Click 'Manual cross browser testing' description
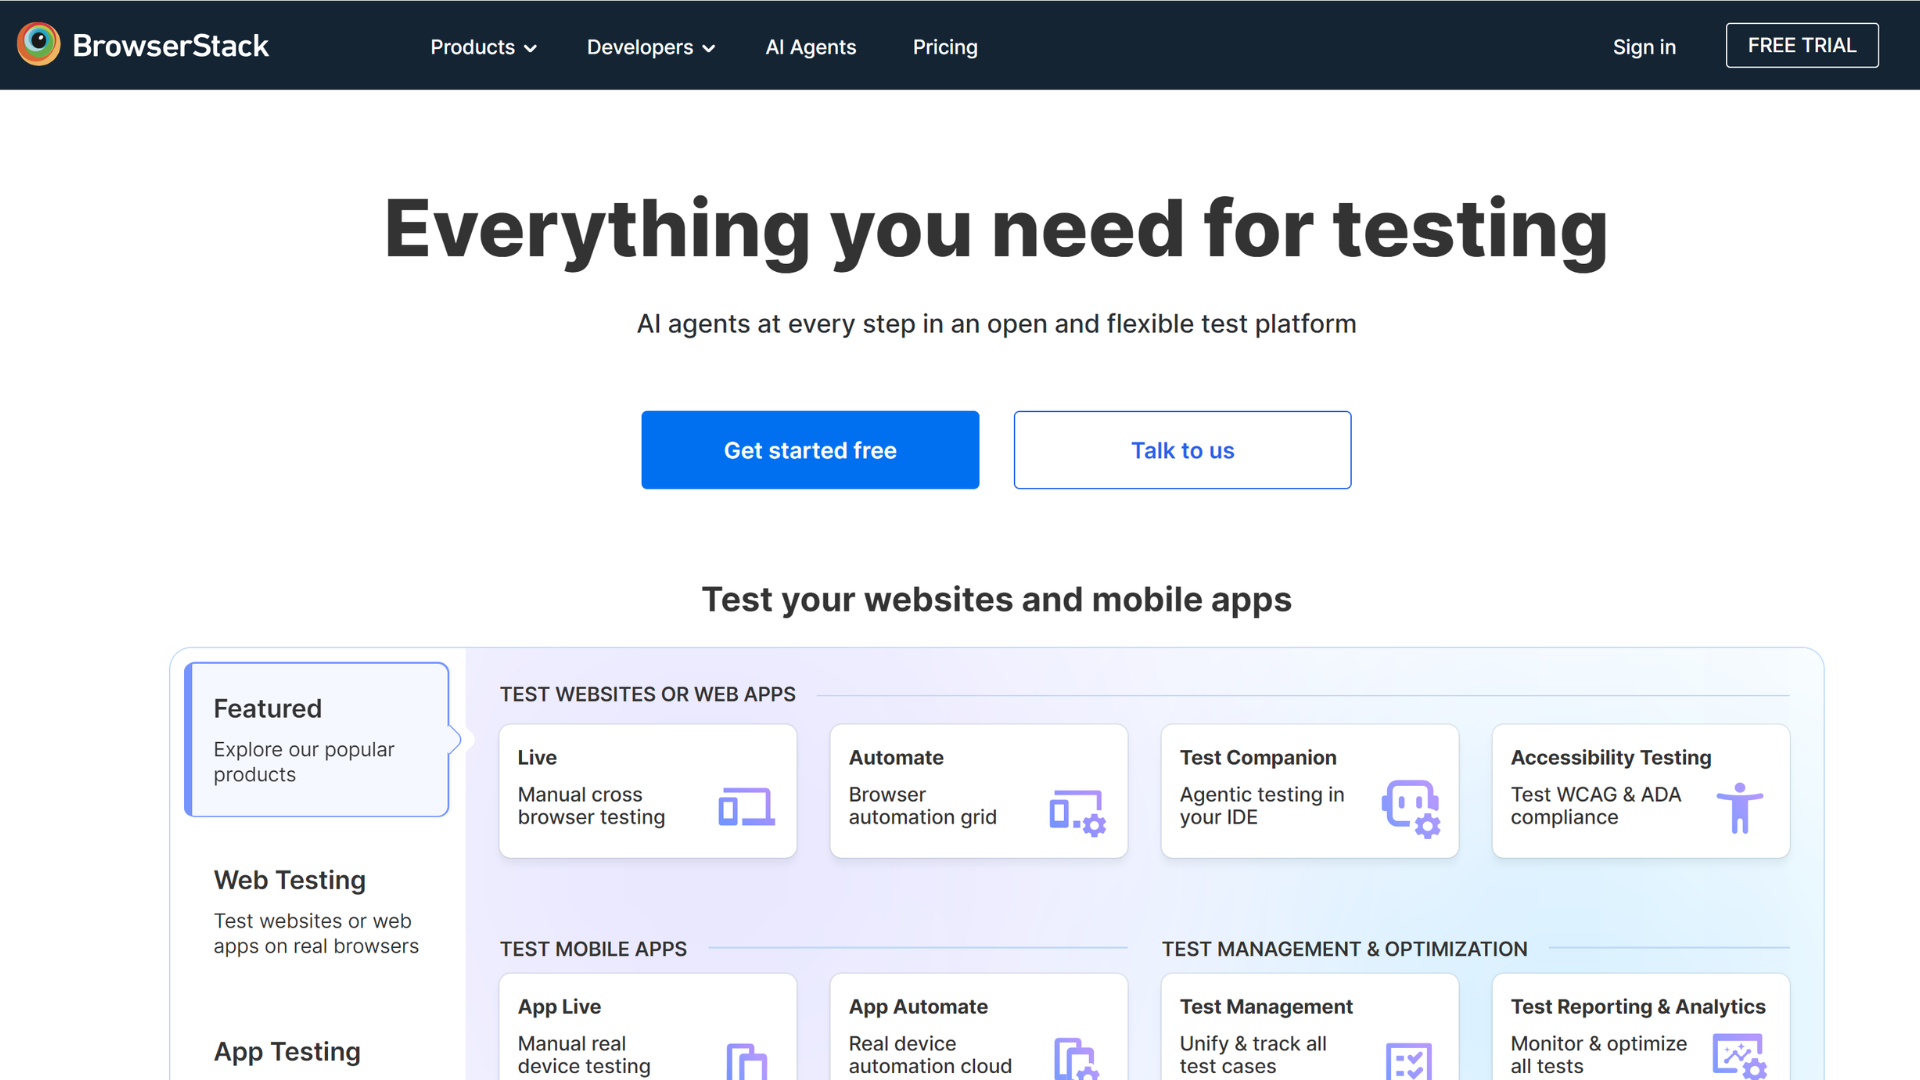Screen dimensions: 1920x1080 (591, 805)
